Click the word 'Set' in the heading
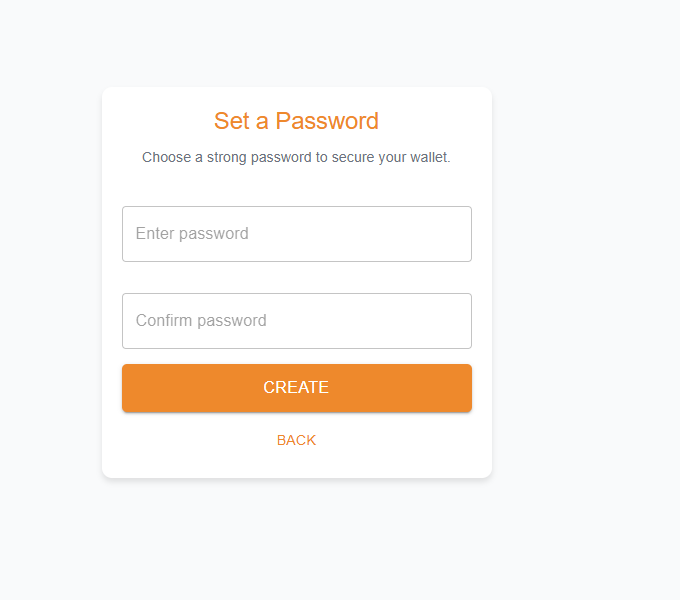 coord(232,121)
